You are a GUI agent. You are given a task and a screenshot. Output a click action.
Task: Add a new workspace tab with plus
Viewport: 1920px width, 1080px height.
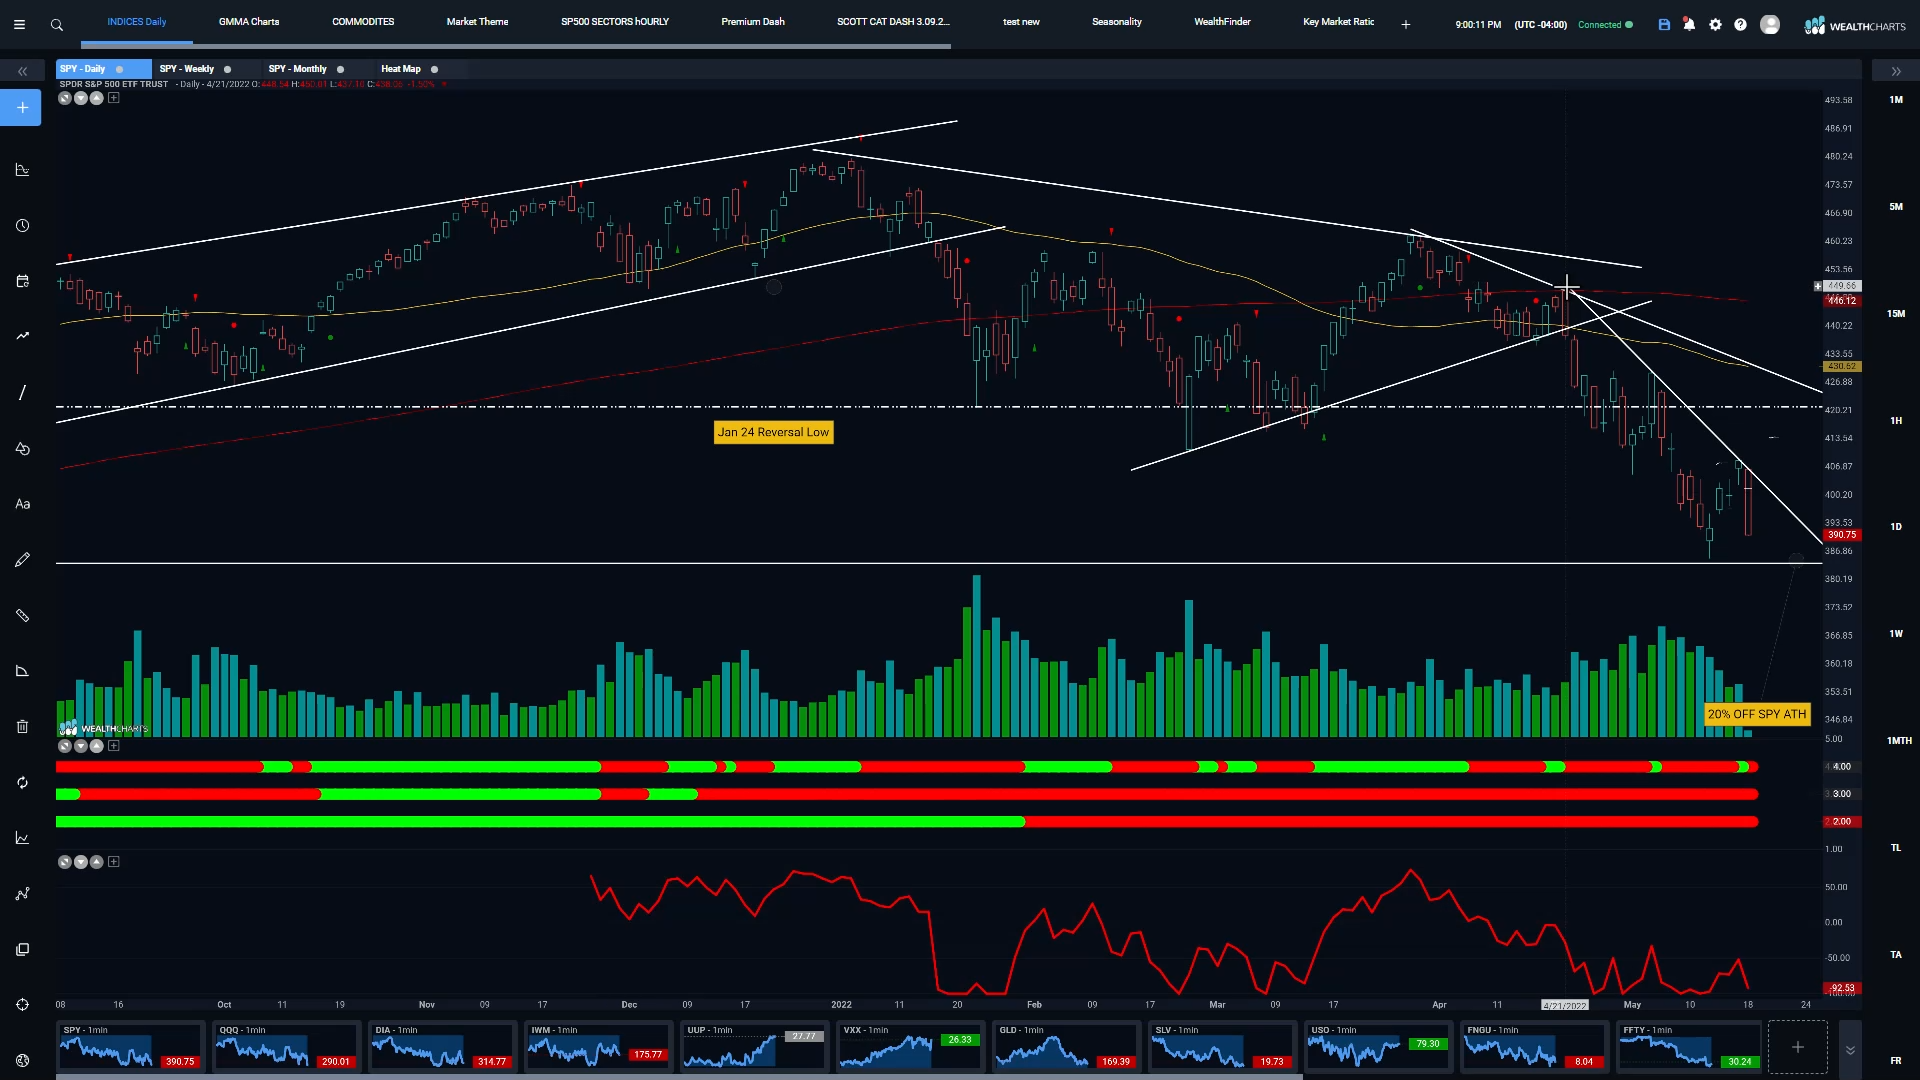pyautogui.click(x=1406, y=24)
